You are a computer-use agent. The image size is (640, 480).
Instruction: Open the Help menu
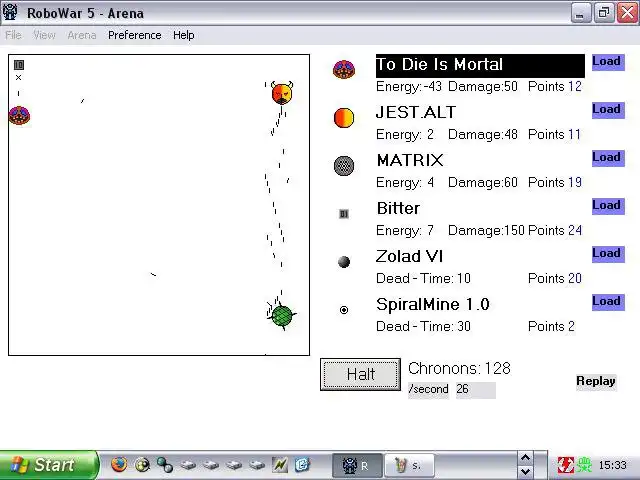coord(184,35)
